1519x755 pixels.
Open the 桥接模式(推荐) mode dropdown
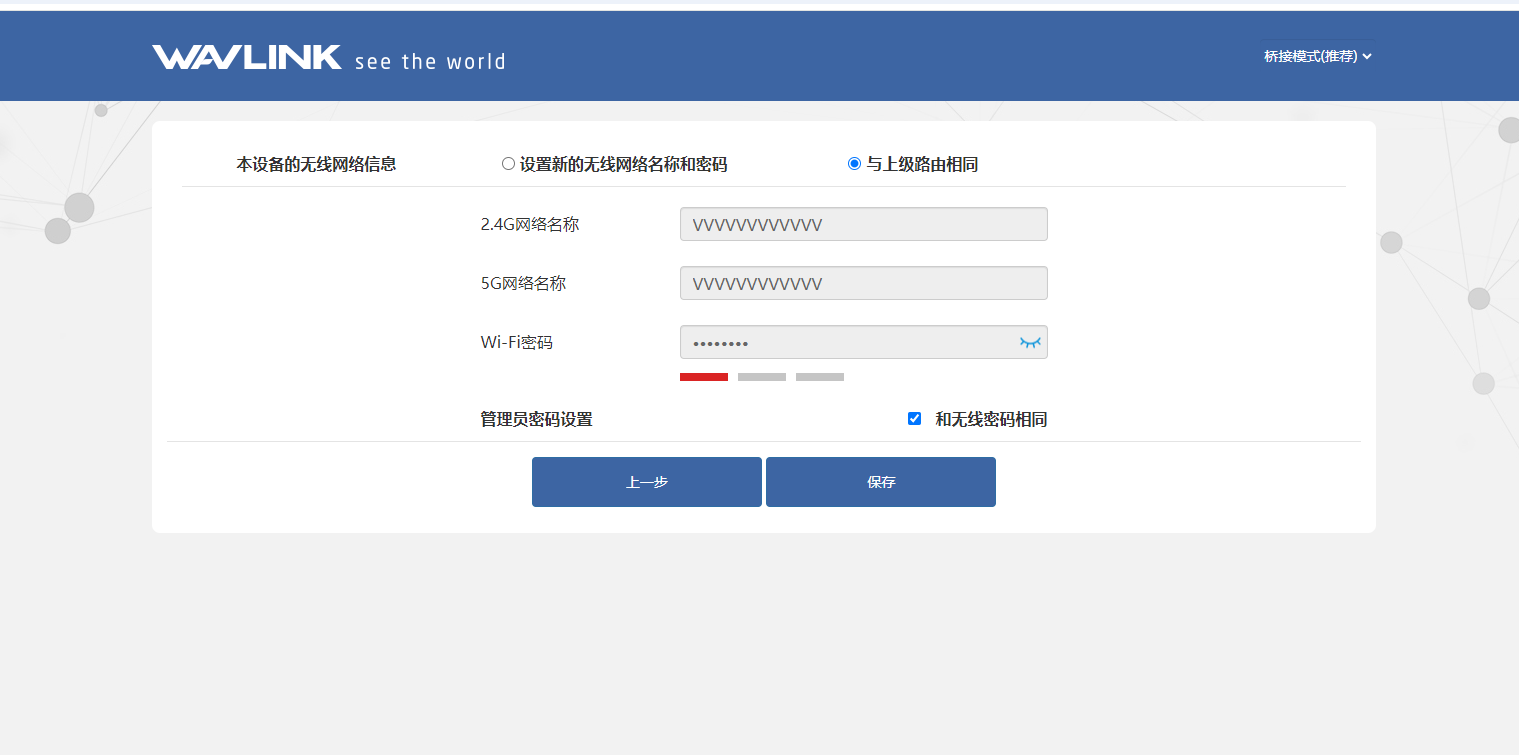1310,57
